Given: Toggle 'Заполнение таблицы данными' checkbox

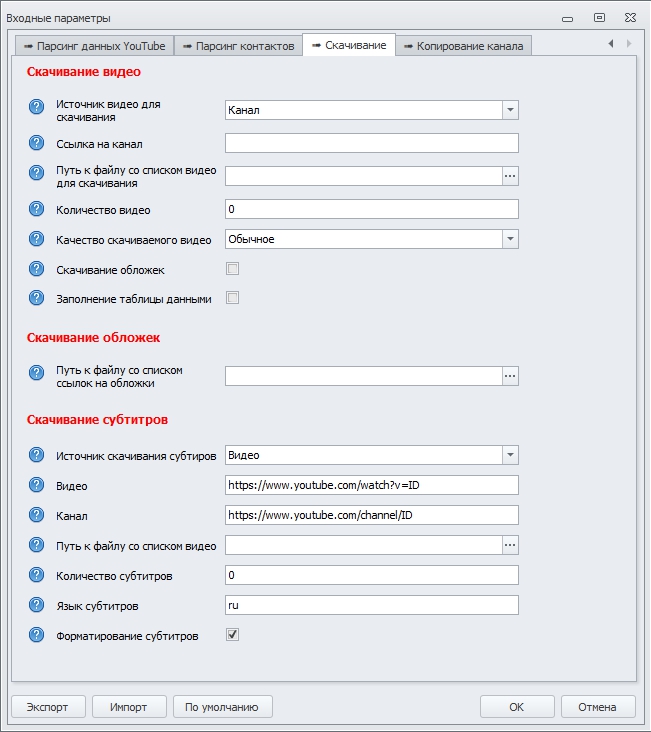Looking at the screenshot, I should (233, 298).
